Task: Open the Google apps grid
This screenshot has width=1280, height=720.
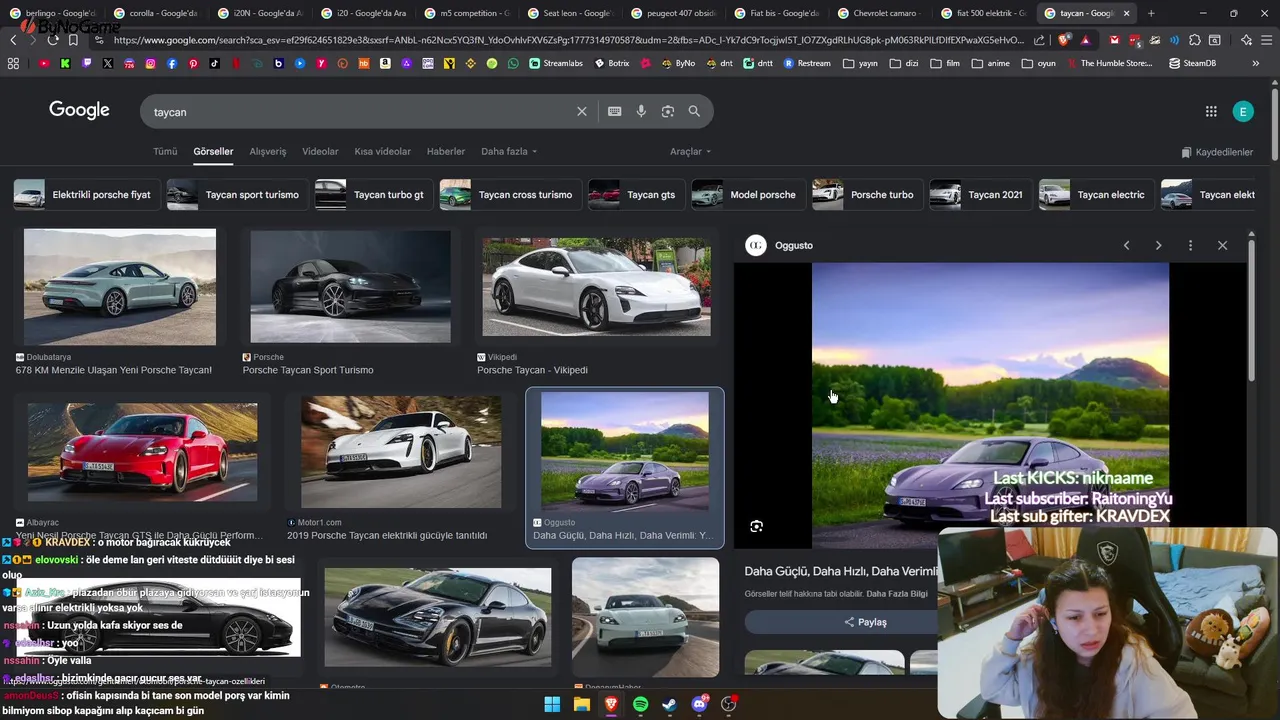Action: [1211, 112]
